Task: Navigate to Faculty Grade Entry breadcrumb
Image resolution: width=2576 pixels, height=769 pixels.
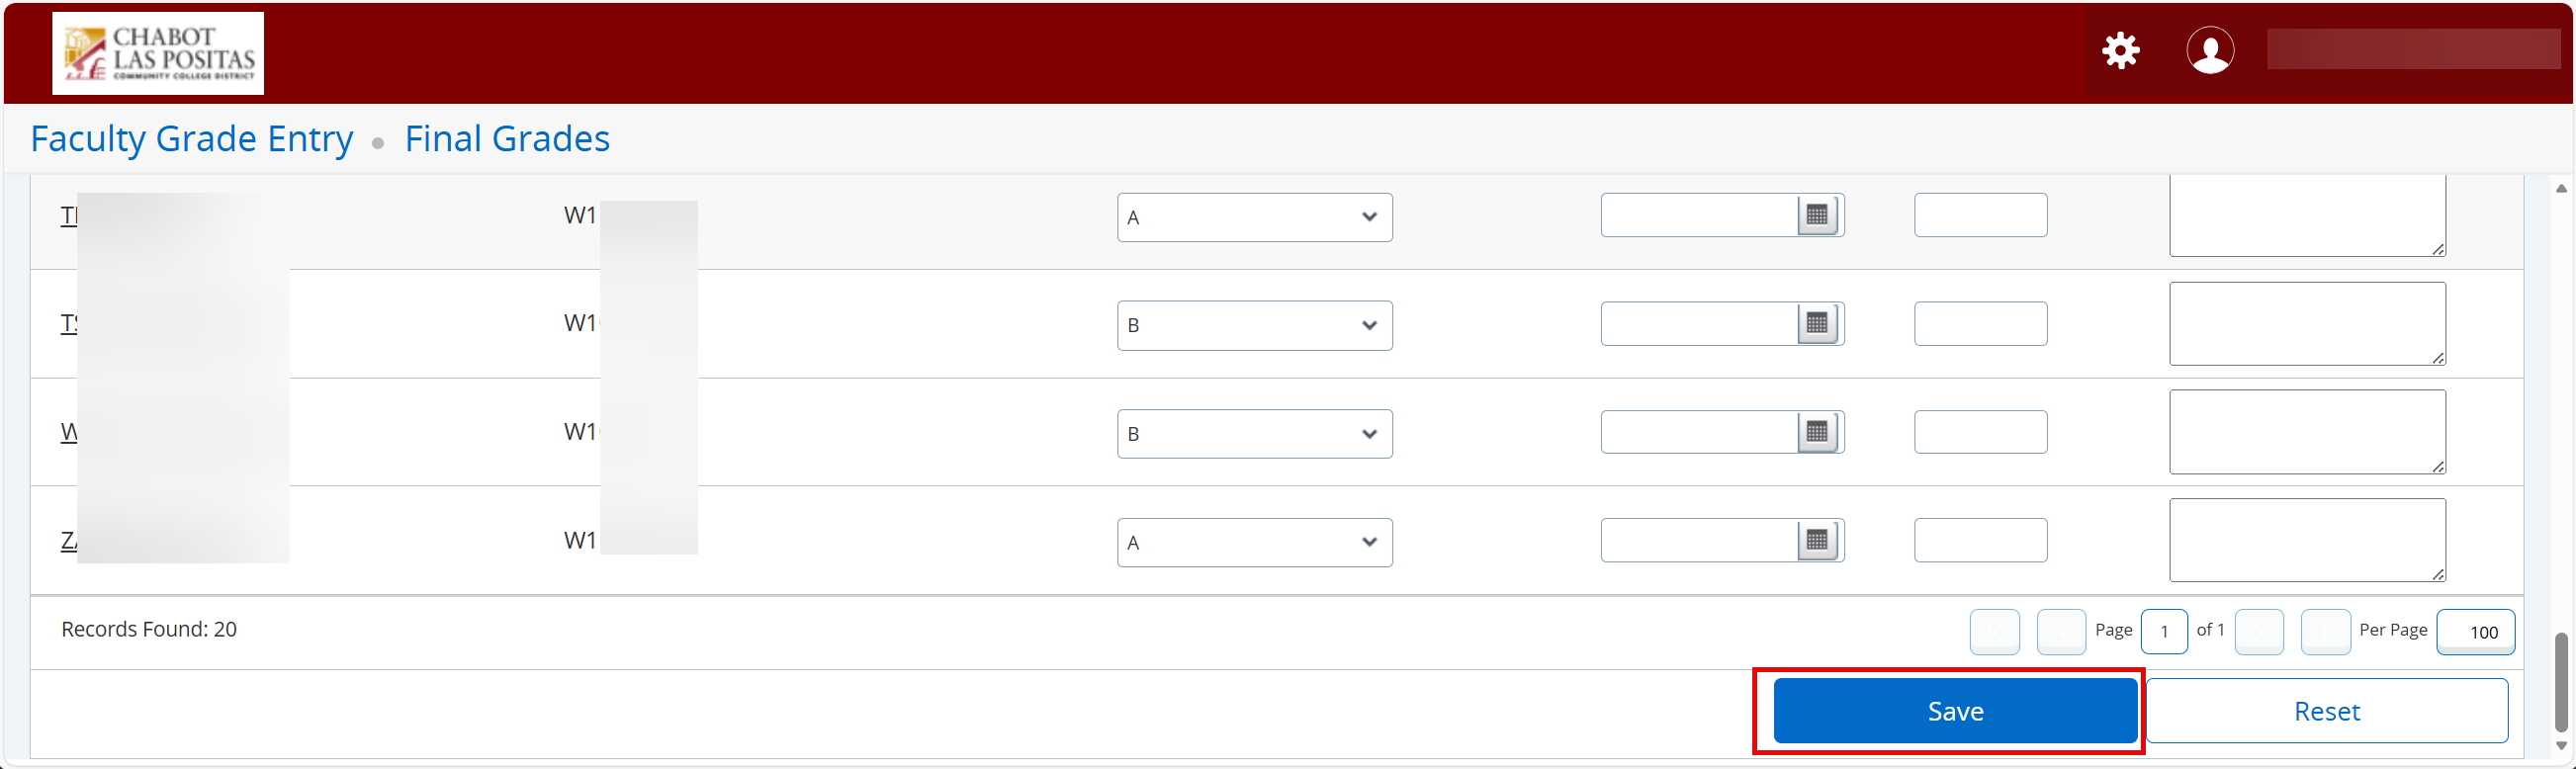Action: click(192, 138)
